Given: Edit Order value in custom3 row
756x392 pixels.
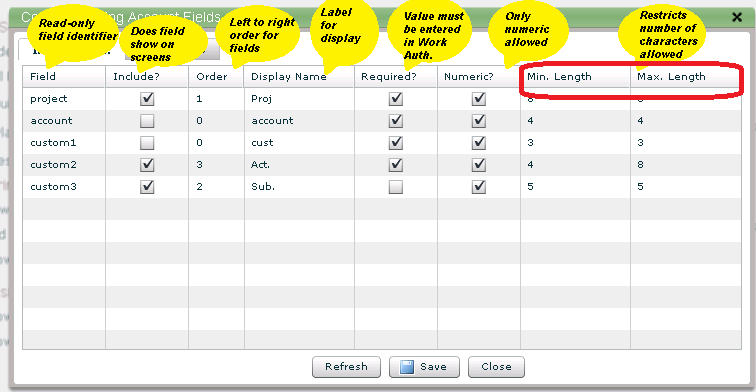Looking at the screenshot, I should coord(216,187).
